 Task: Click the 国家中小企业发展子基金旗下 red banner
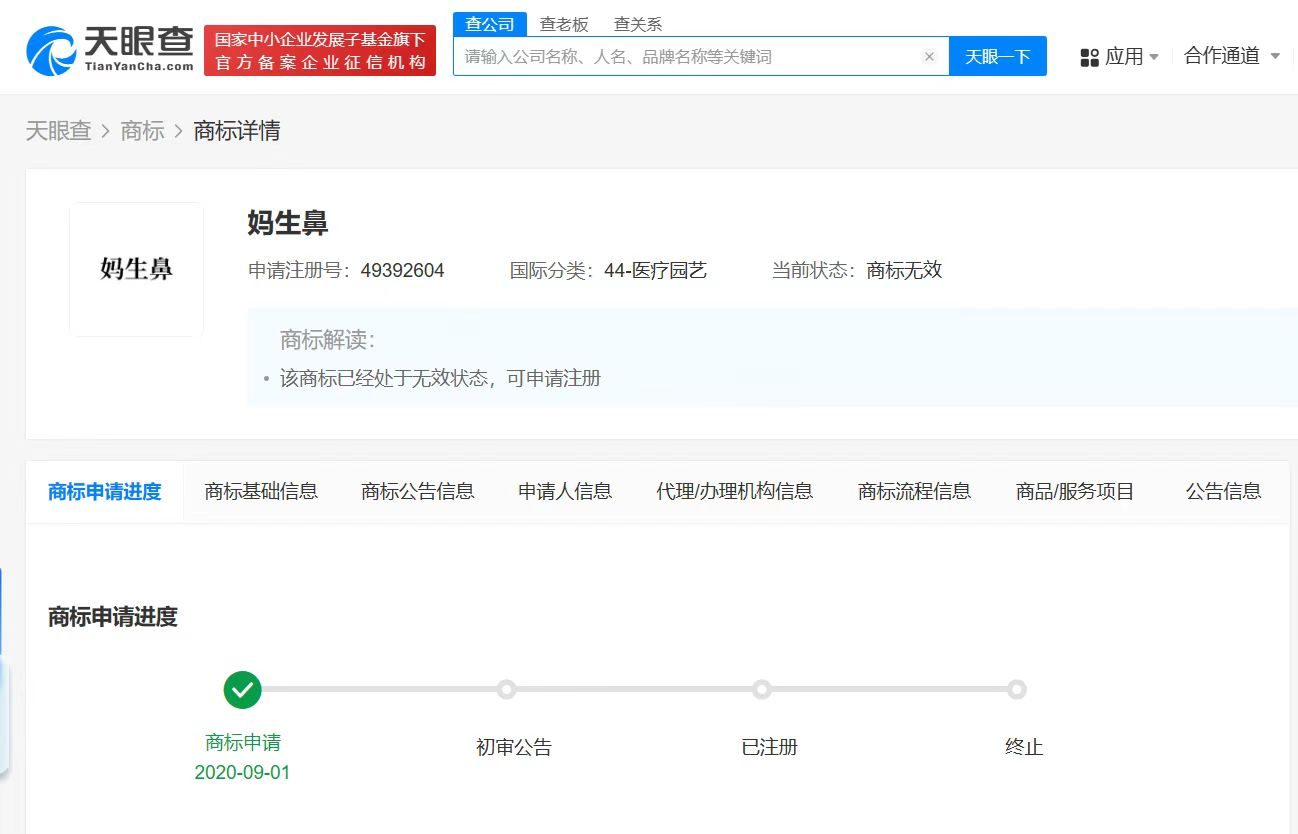click(319, 46)
